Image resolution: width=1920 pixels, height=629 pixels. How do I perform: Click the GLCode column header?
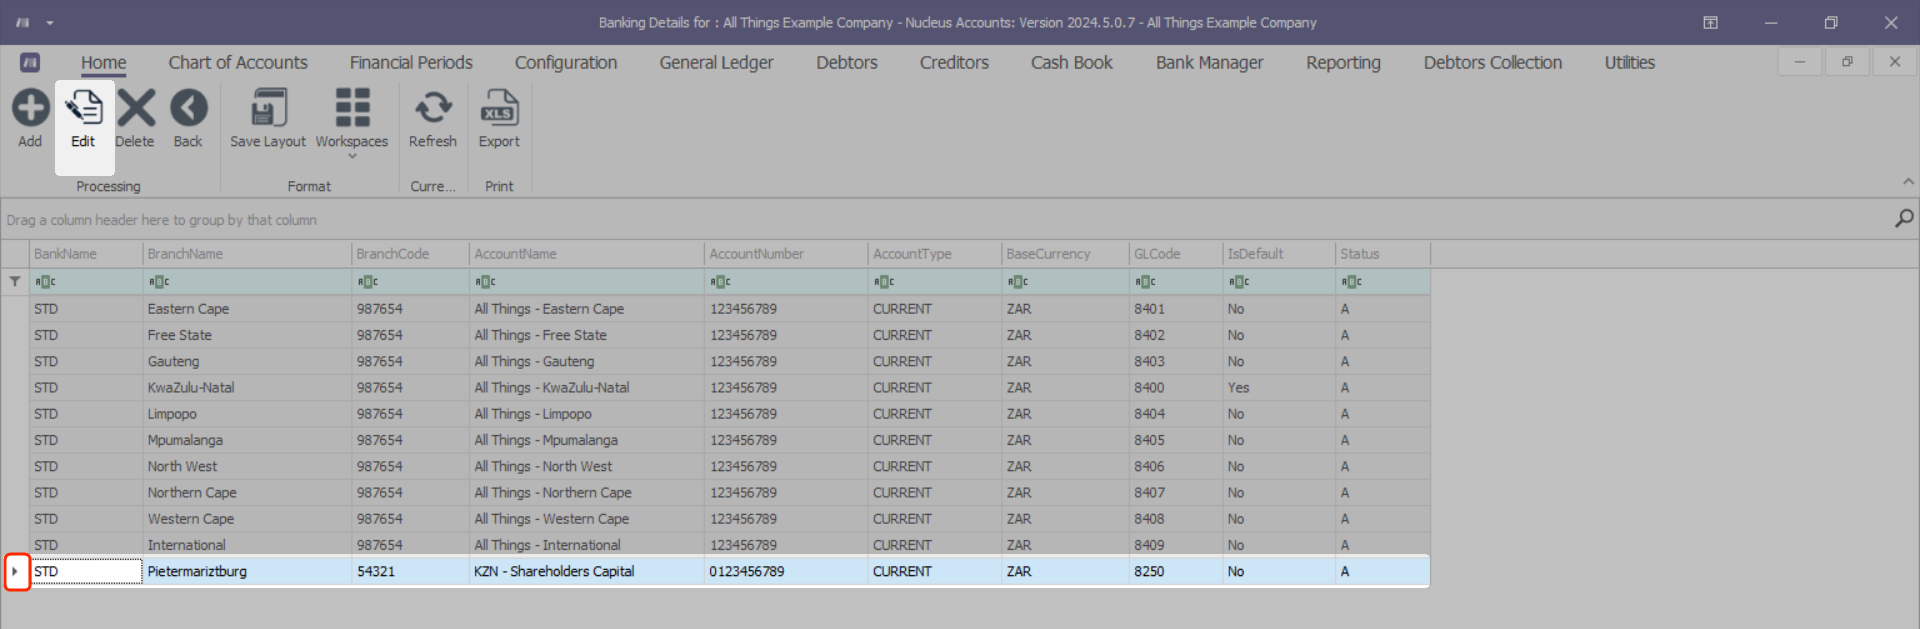(x=1174, y=254)
